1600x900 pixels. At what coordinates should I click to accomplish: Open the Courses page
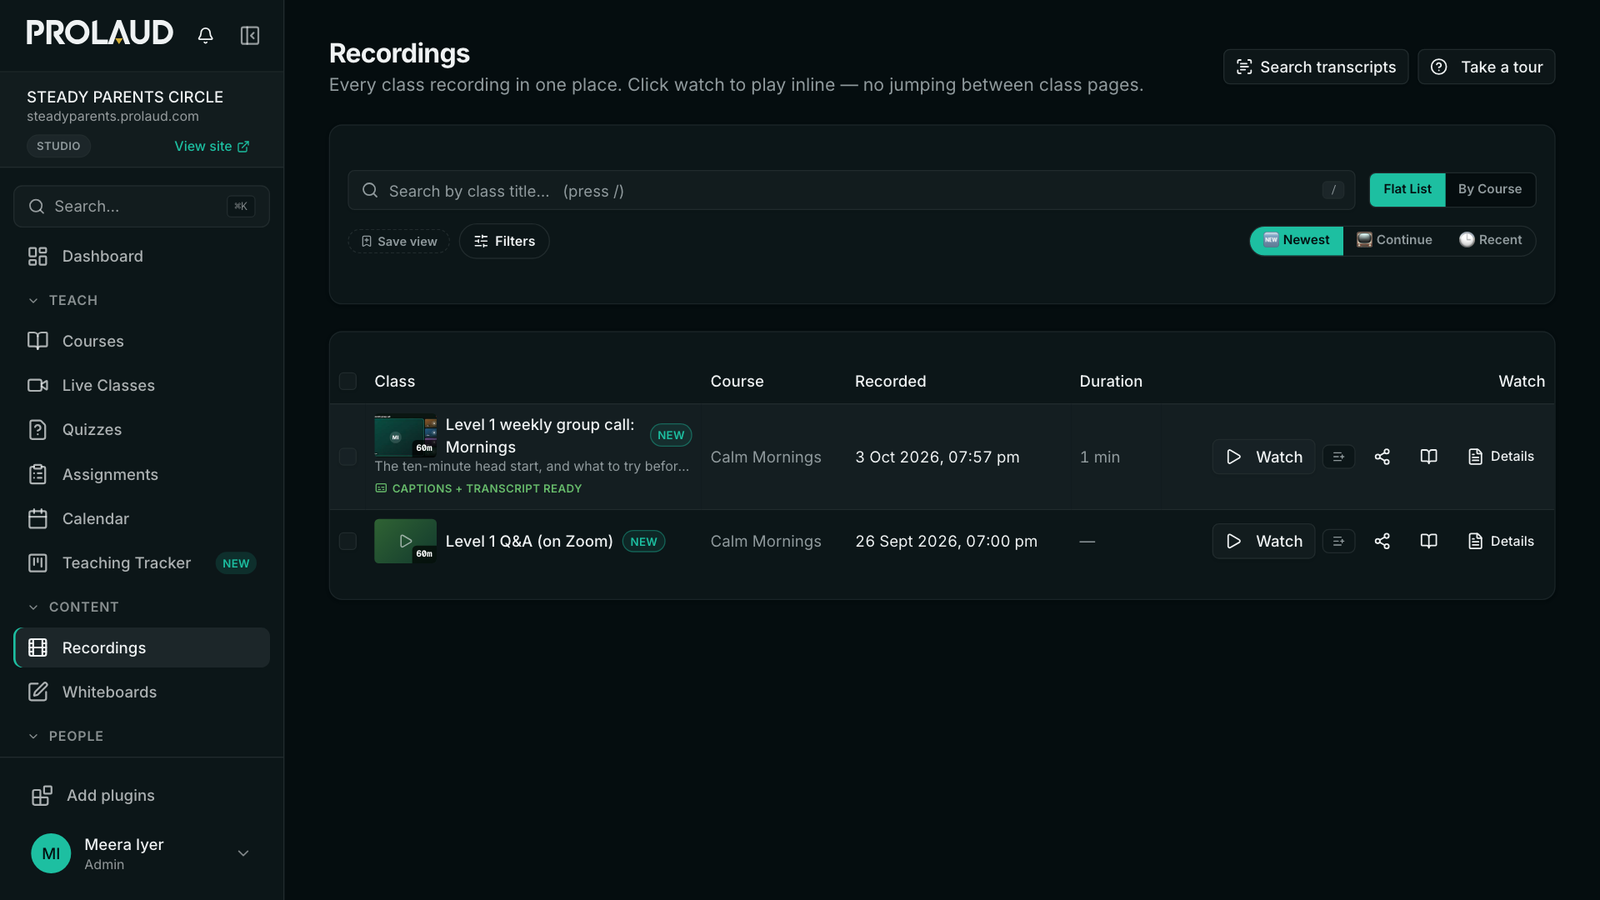coord(141,341)
